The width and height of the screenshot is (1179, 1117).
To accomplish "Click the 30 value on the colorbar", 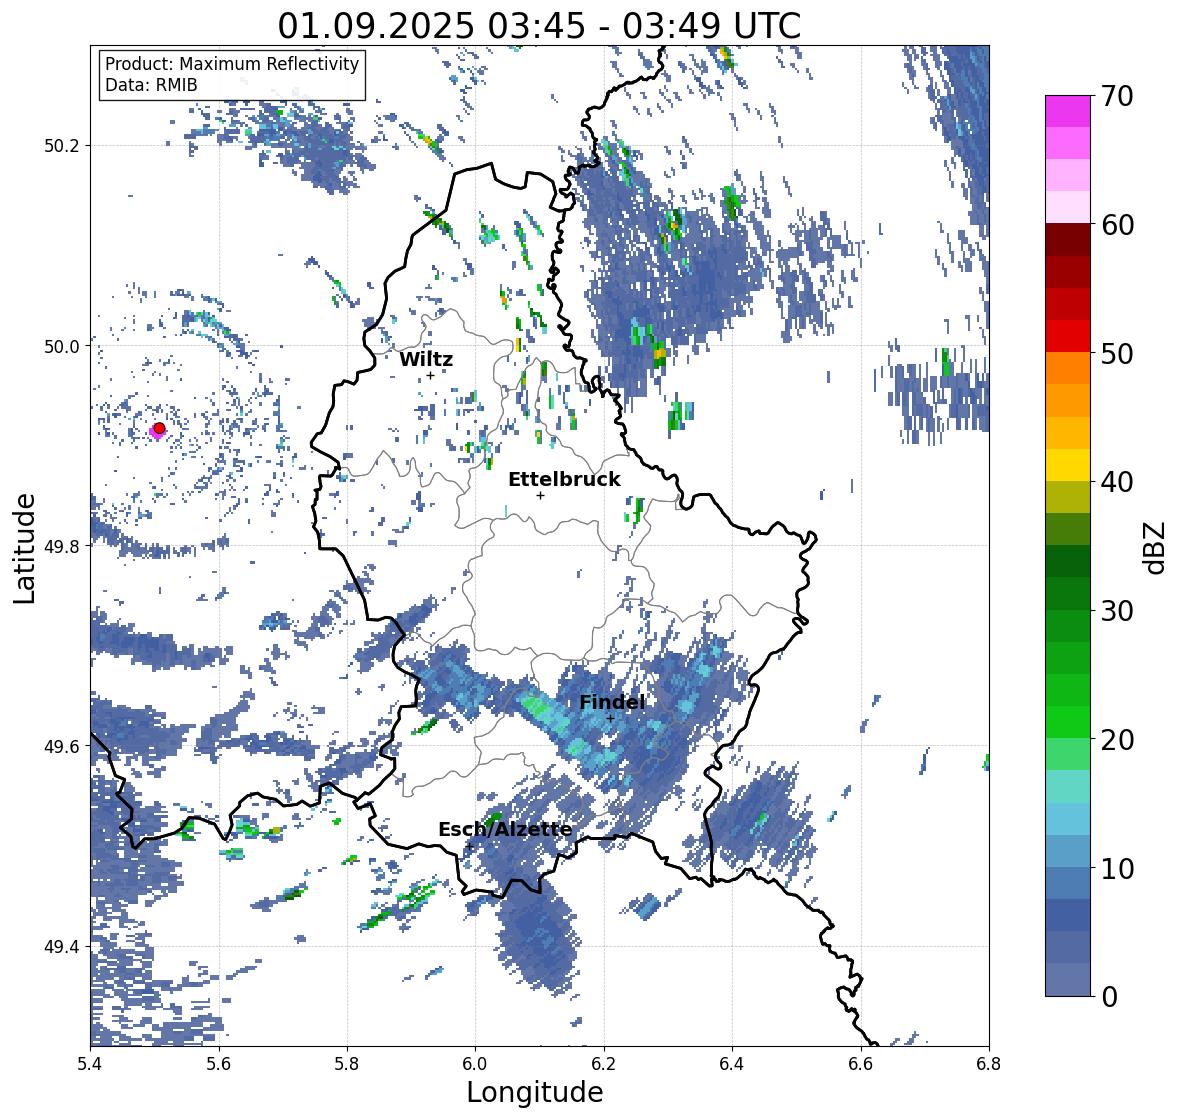I will click(1117, 610).
